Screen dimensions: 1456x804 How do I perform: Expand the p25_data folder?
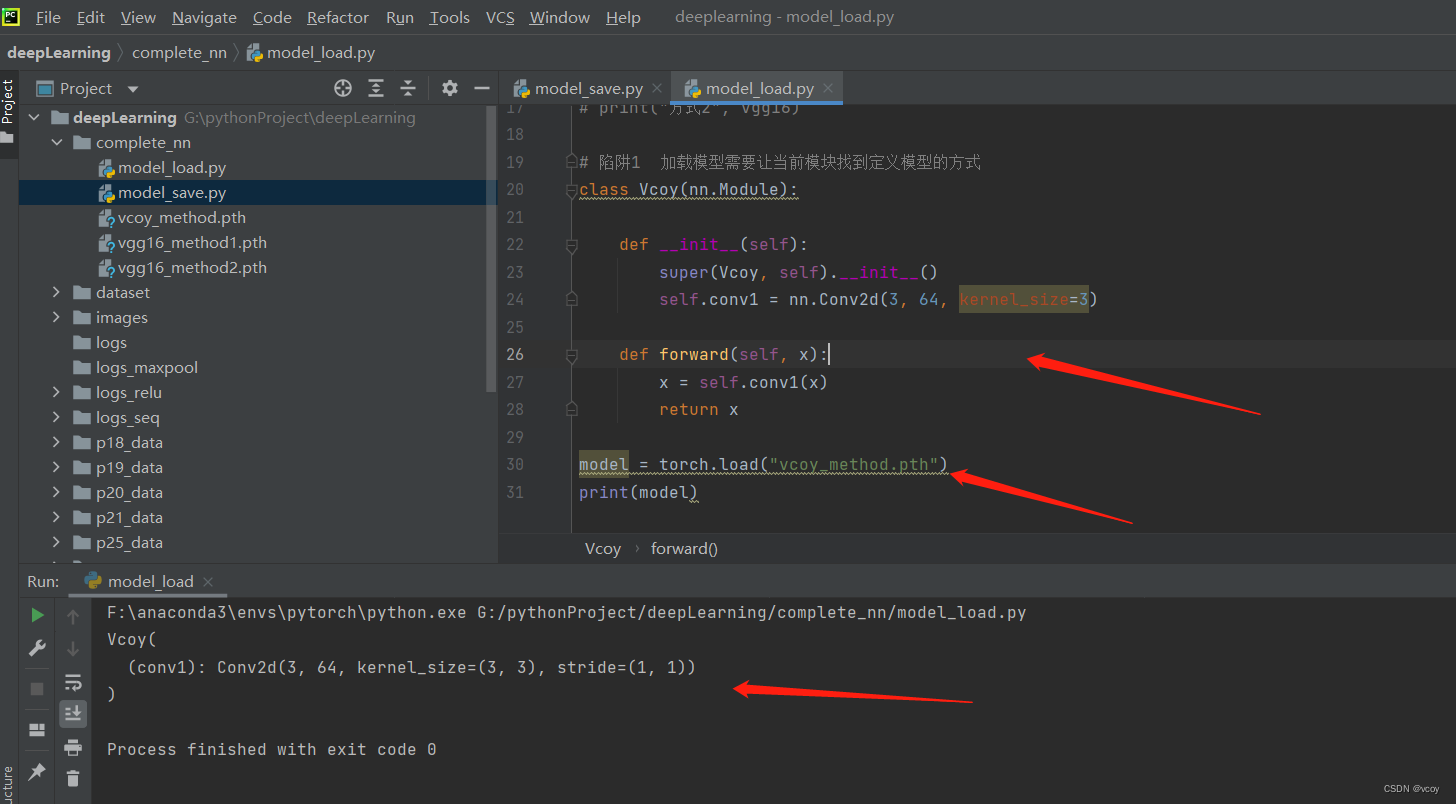point(57,543)
